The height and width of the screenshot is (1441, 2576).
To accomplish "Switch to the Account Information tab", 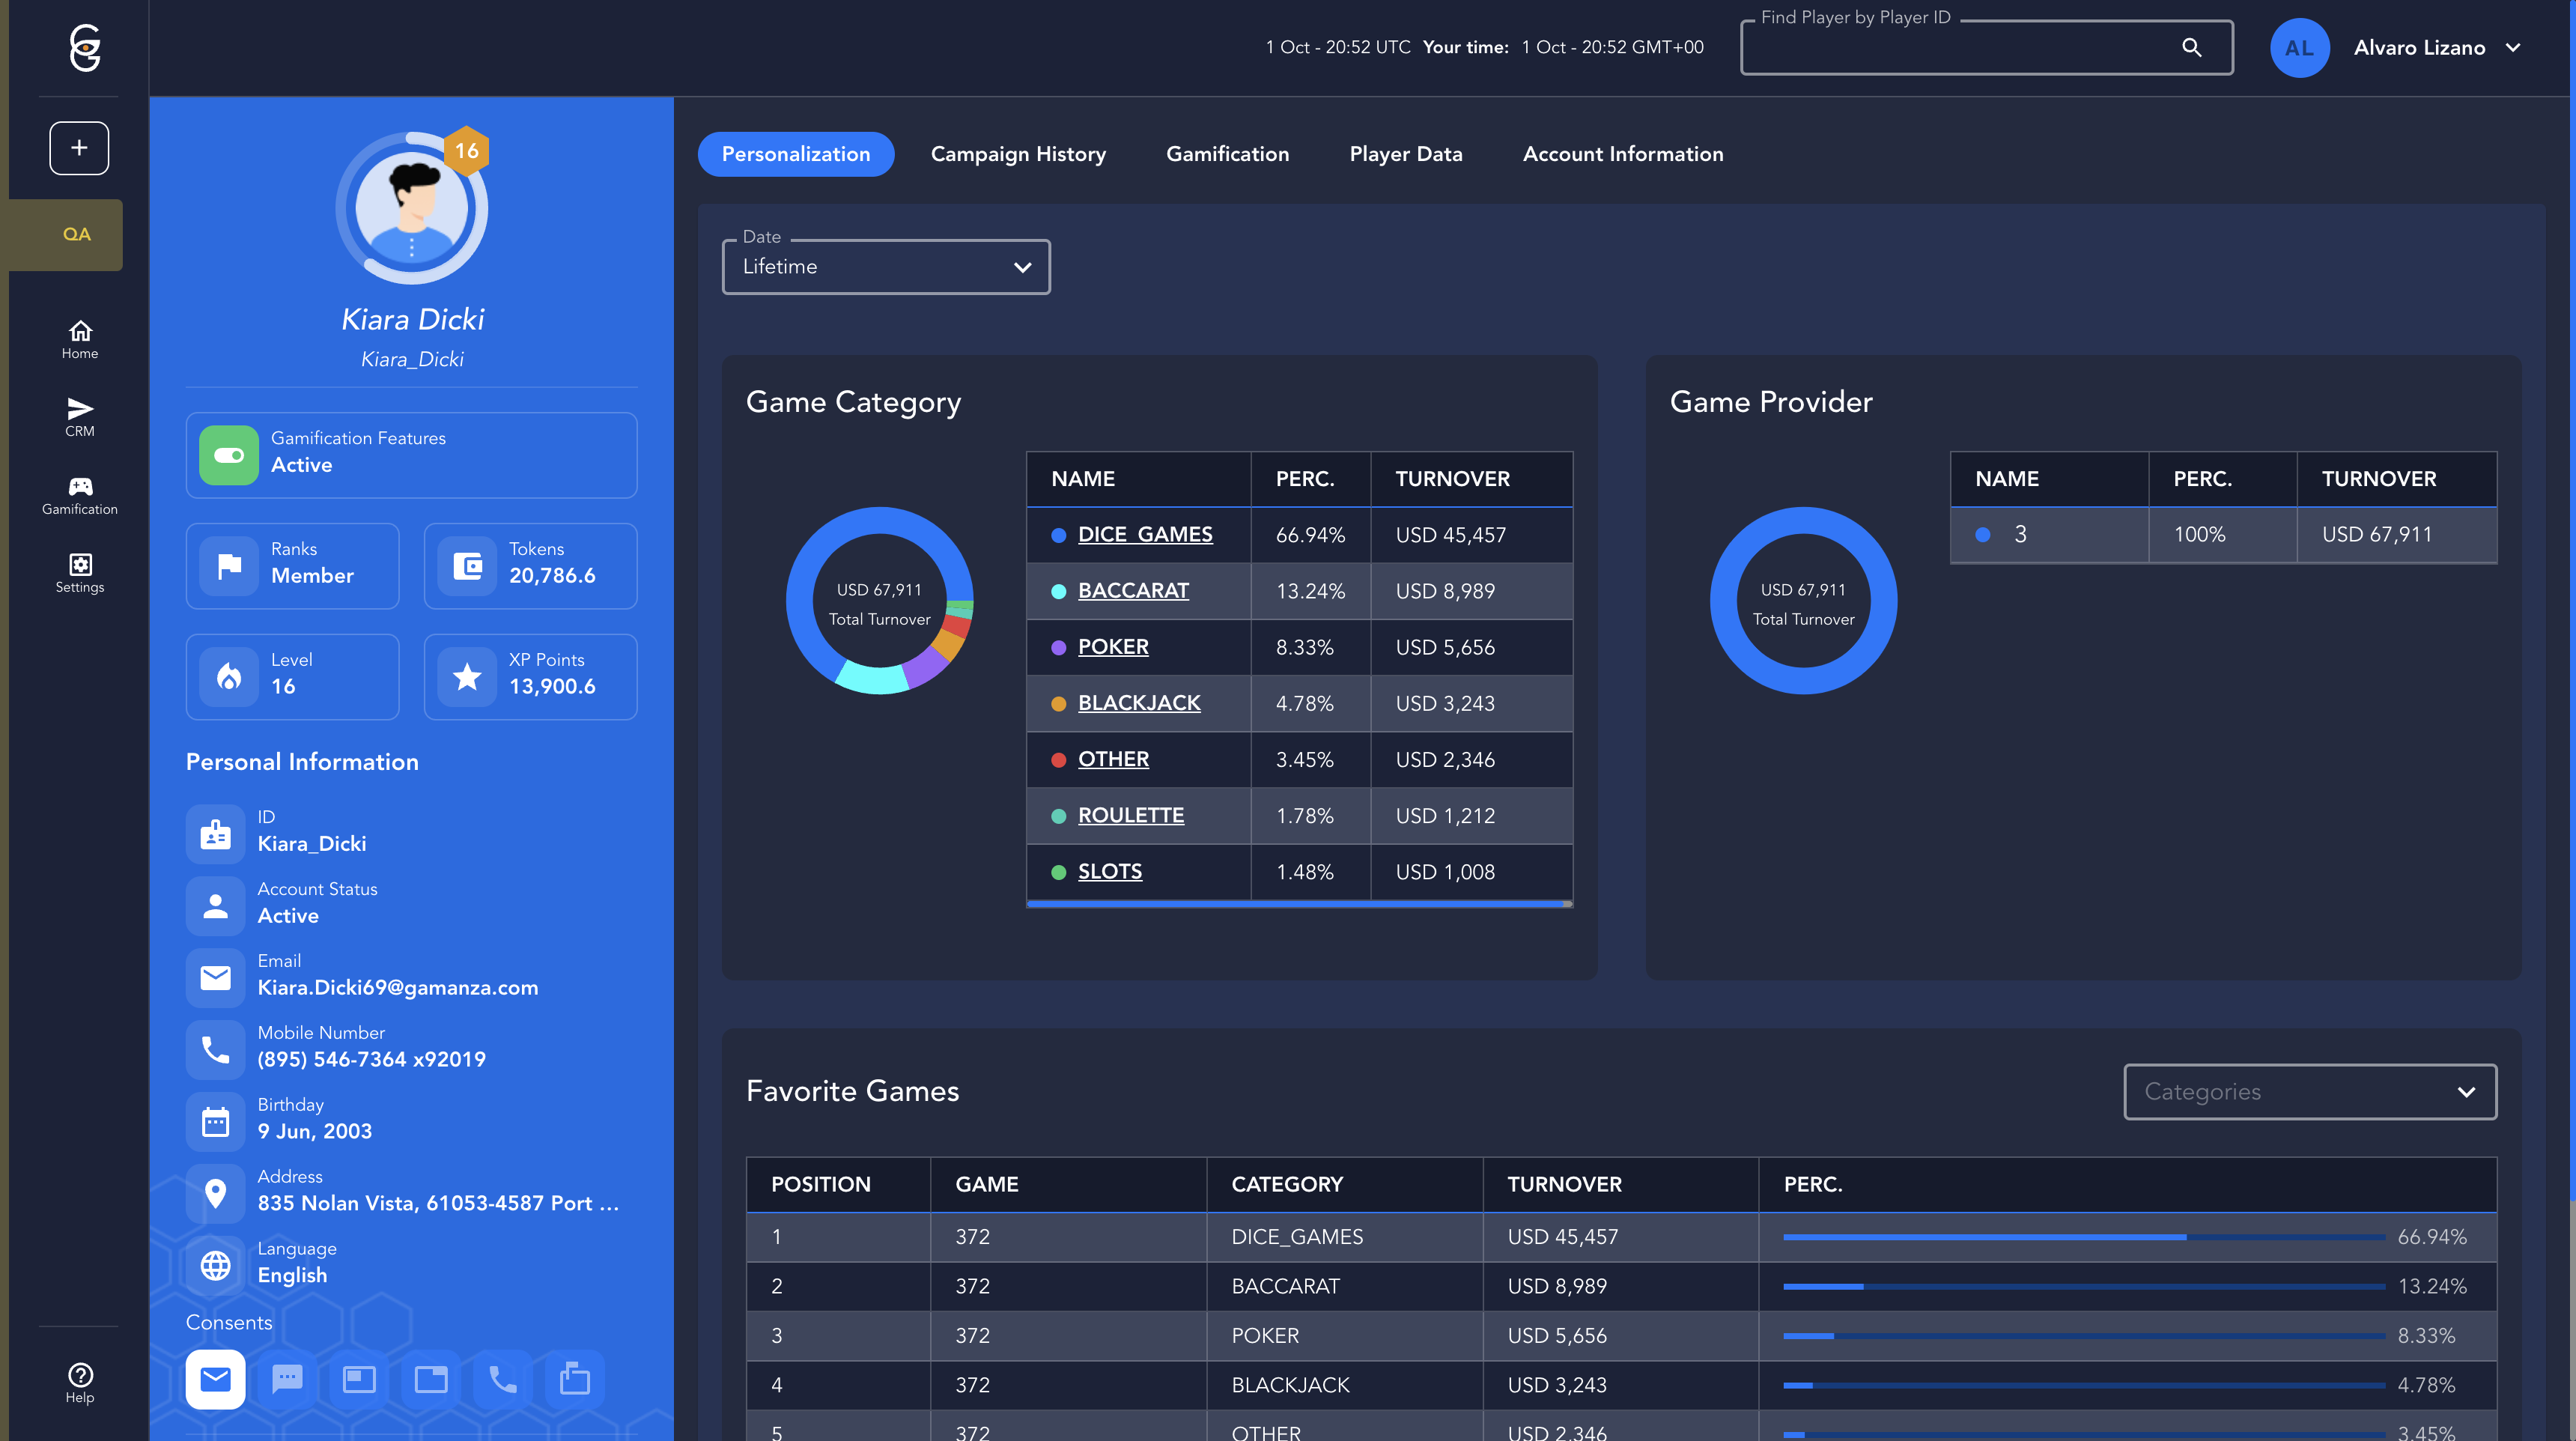I will pyautogui.click(x=1622, y=154).
